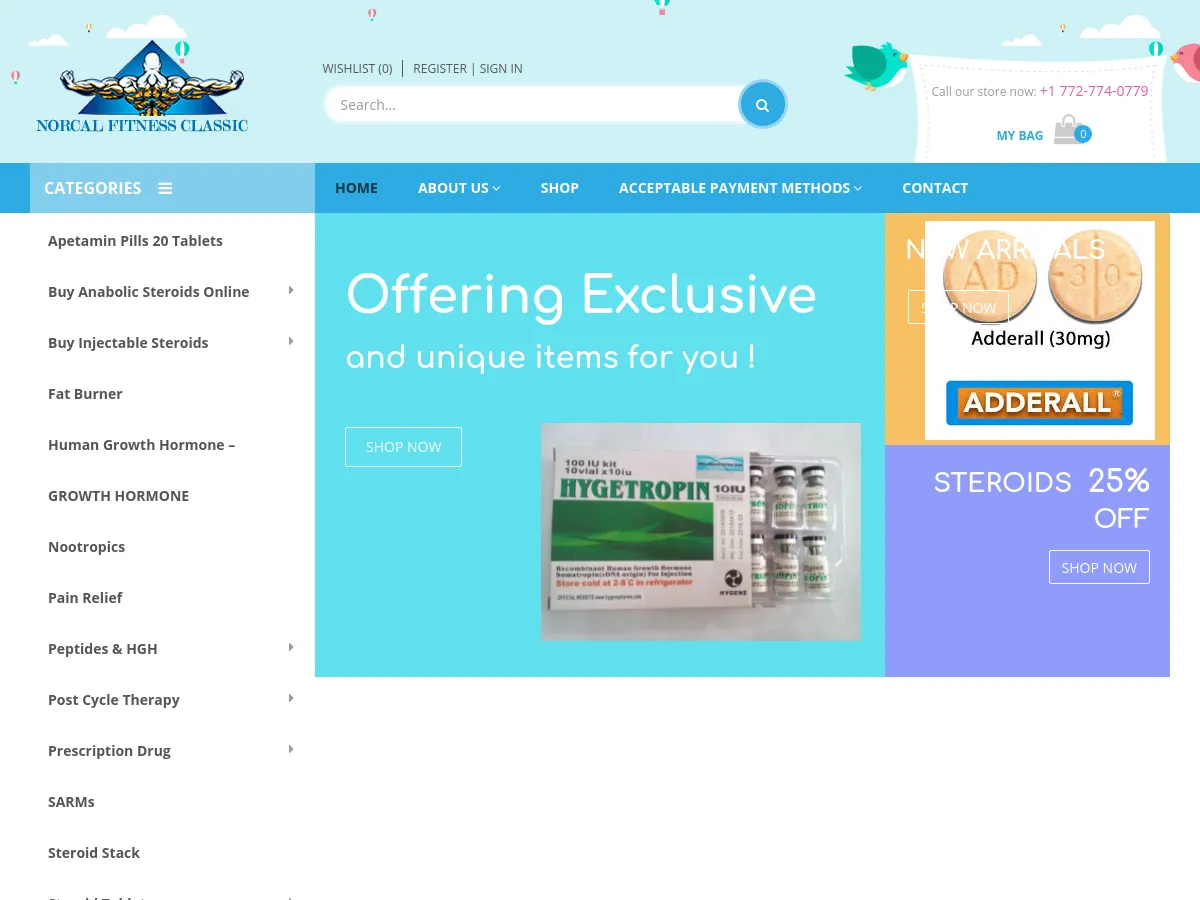Screen dimensions: 1200x900
Task: Click the search magnifier button
Action: [x=763, y=104]
